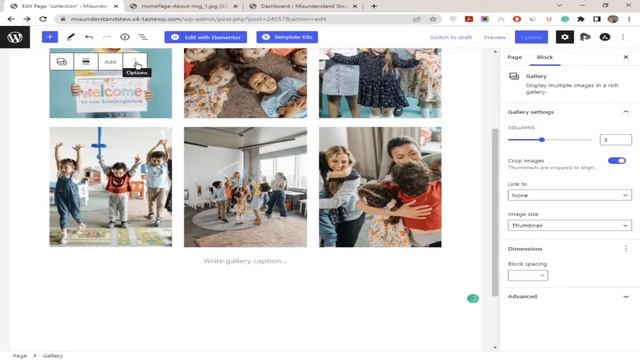This screenshot has width=640, height=360.
Task: Close the settings sidebar
Action: [x=626, y=57]
